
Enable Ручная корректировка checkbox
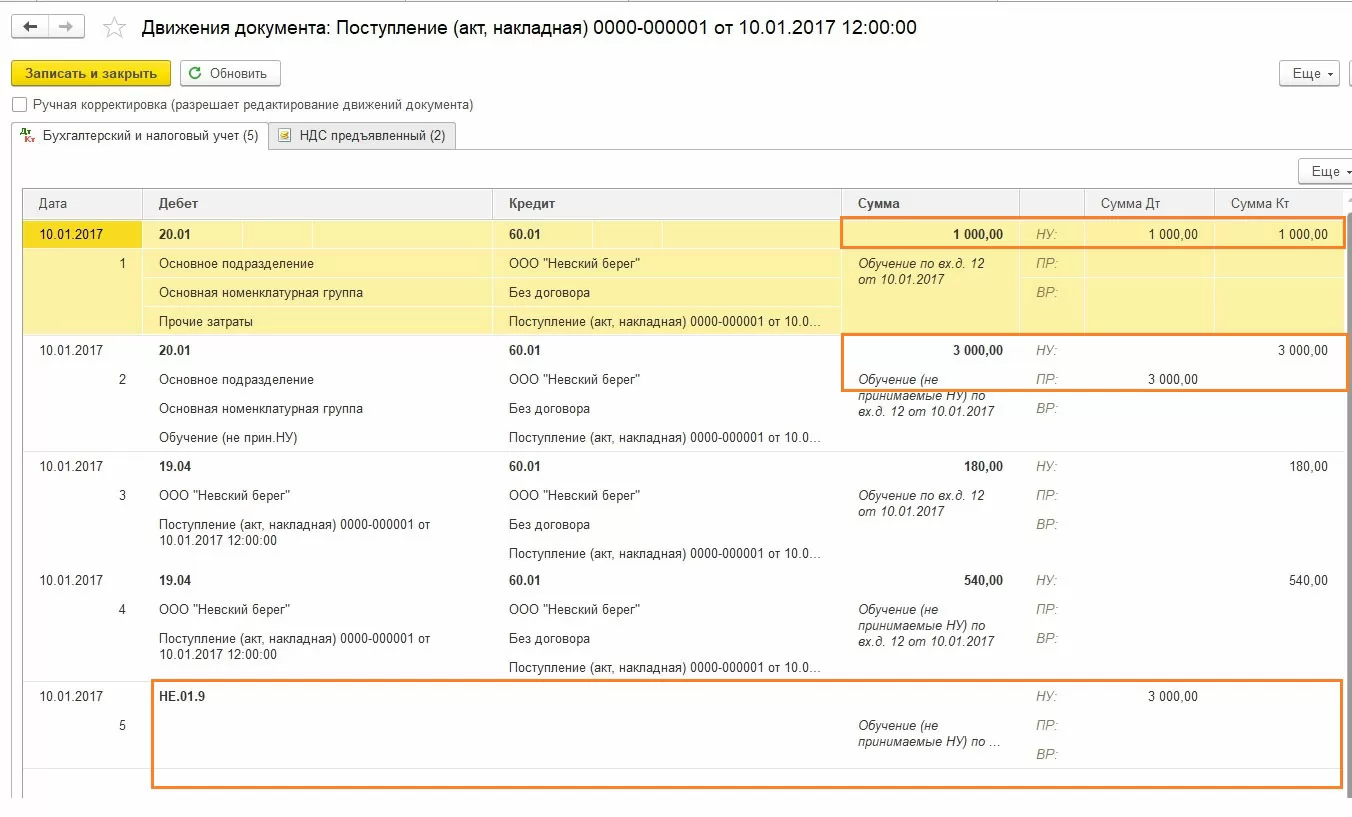point(19,105)
